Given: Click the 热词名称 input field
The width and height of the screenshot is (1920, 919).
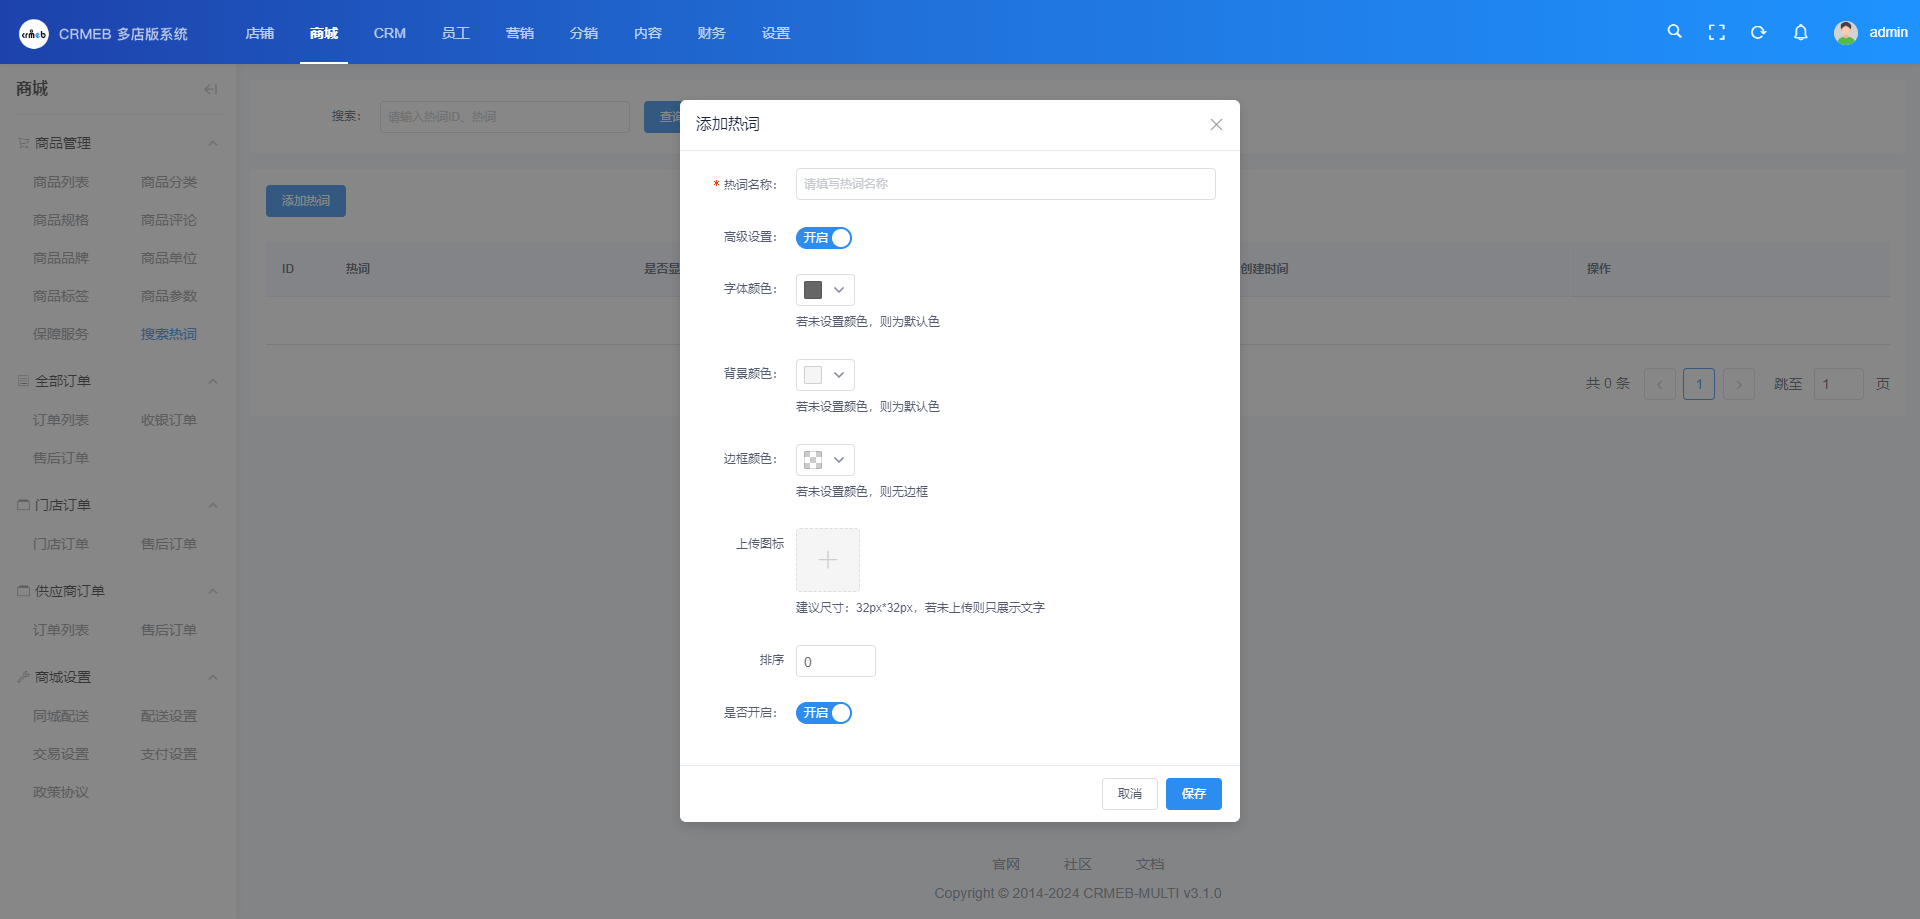Looking at the screenshot, I should click(x=1005, y=184).
